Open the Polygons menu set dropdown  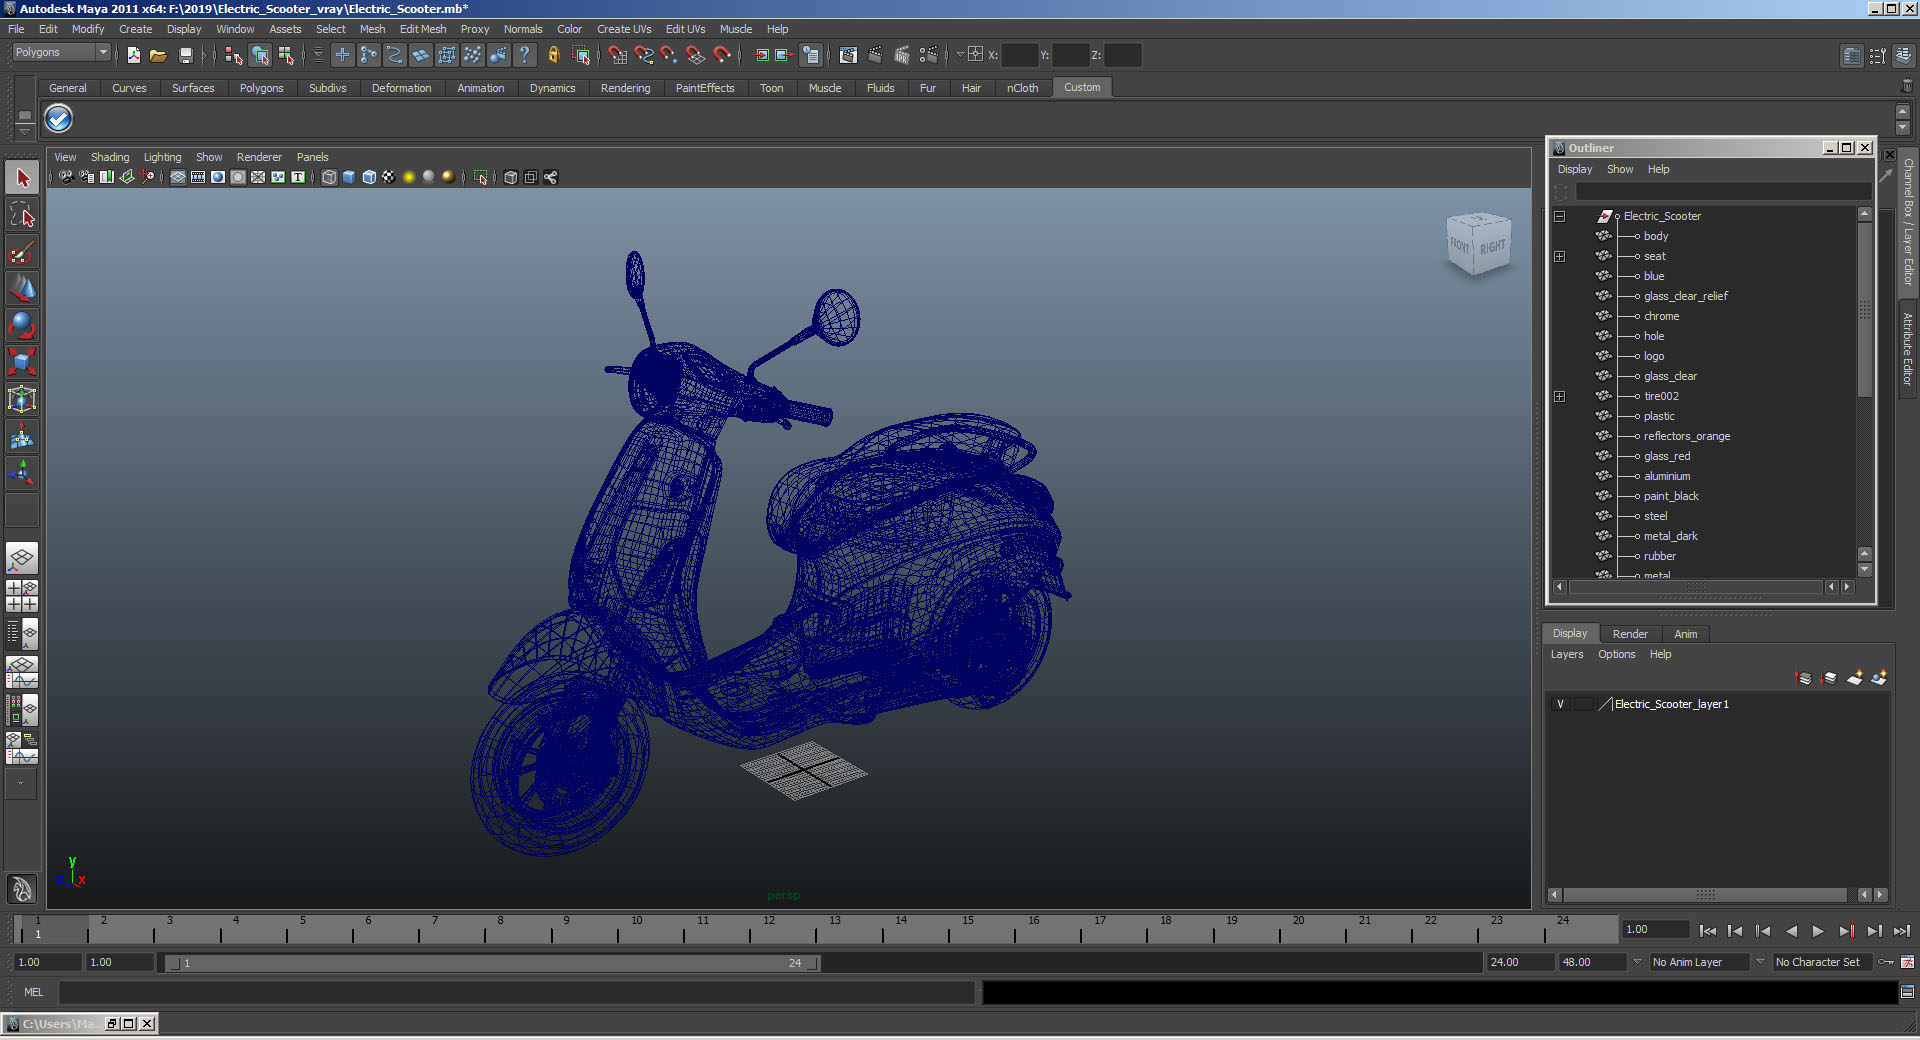pos(61,52)
